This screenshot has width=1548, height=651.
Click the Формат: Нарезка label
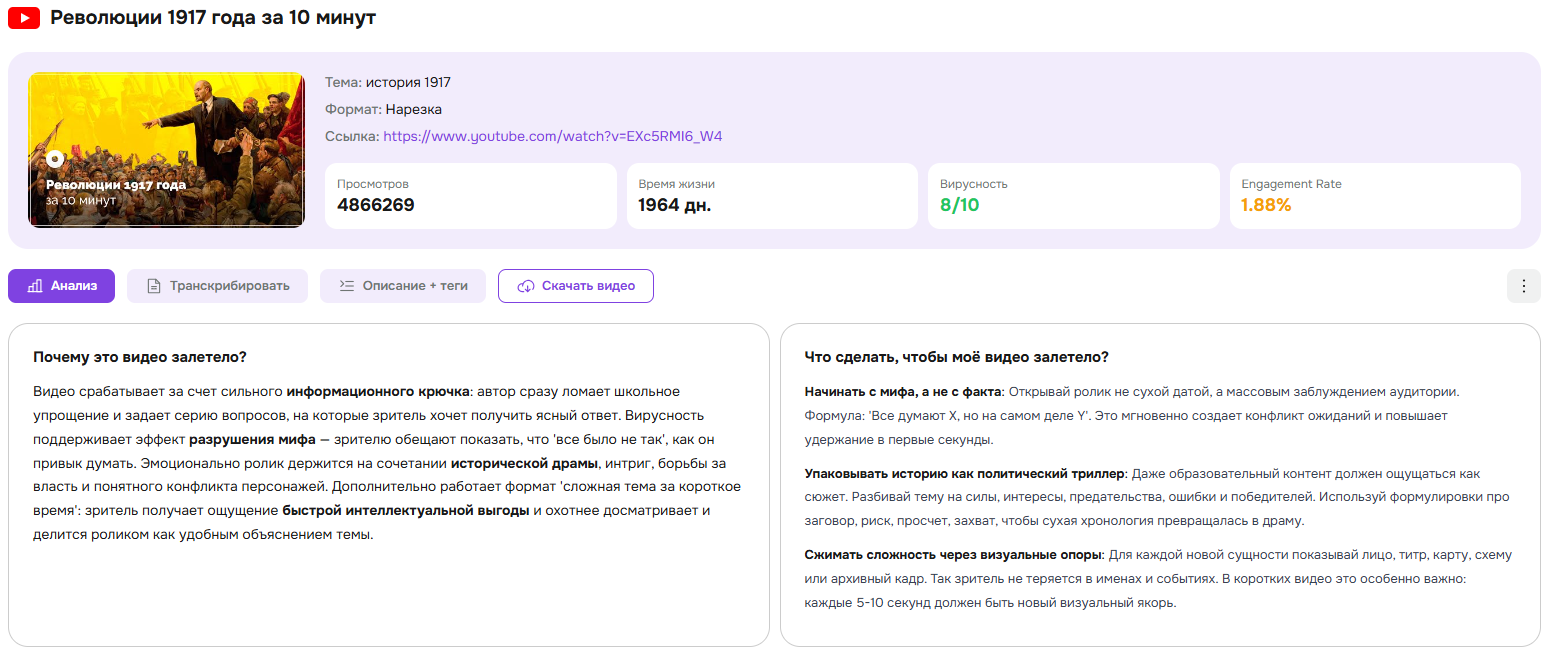(x=383, y=109)
